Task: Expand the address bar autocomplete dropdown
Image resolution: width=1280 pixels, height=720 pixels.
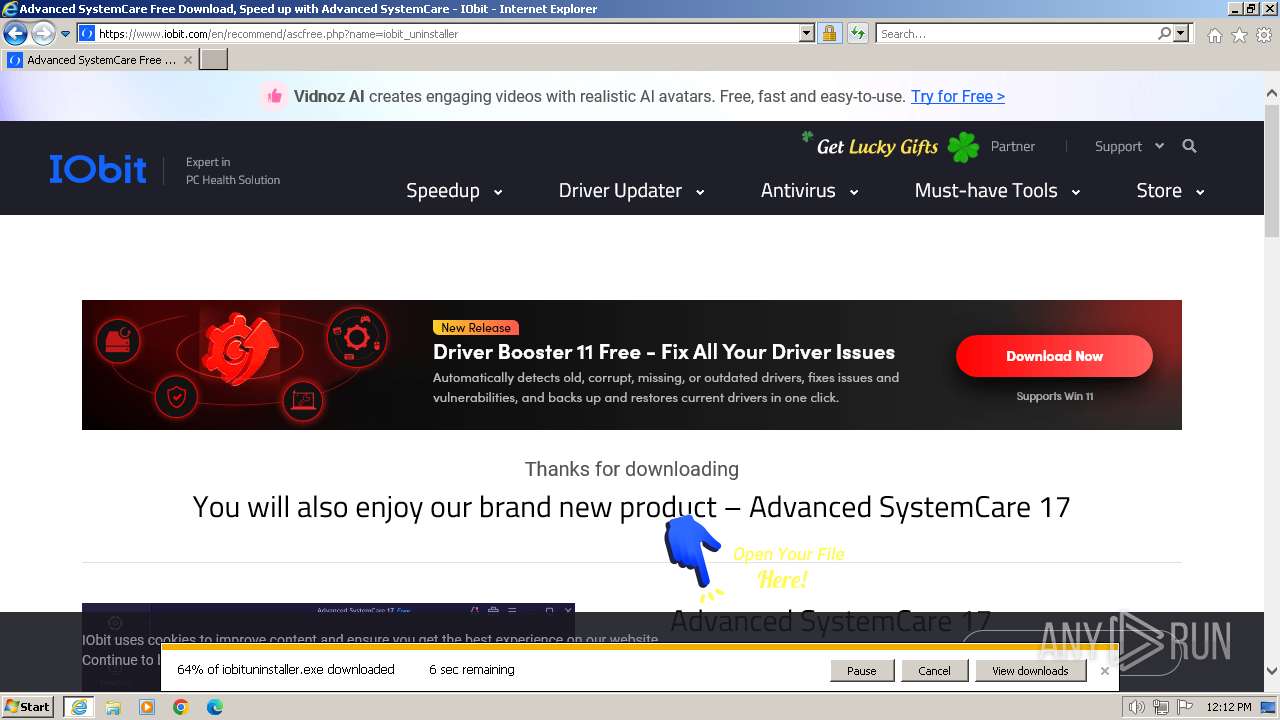Action: pos(807,34)
